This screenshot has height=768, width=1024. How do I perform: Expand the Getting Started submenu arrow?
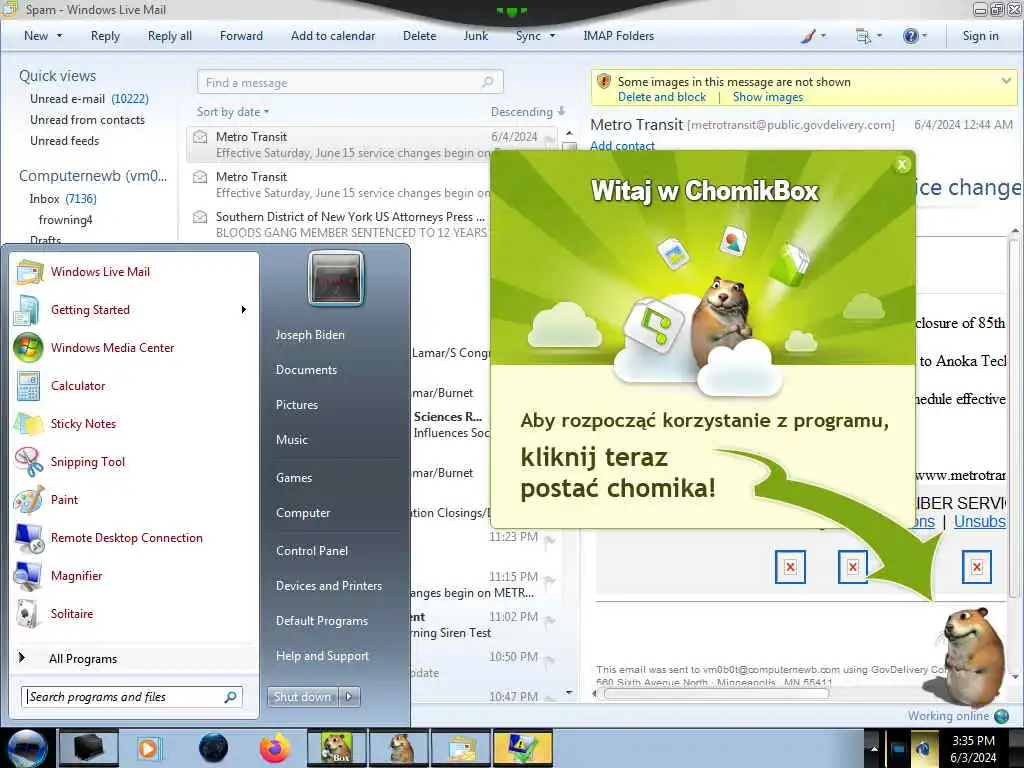pyautogui.click(x=244, y=310)
